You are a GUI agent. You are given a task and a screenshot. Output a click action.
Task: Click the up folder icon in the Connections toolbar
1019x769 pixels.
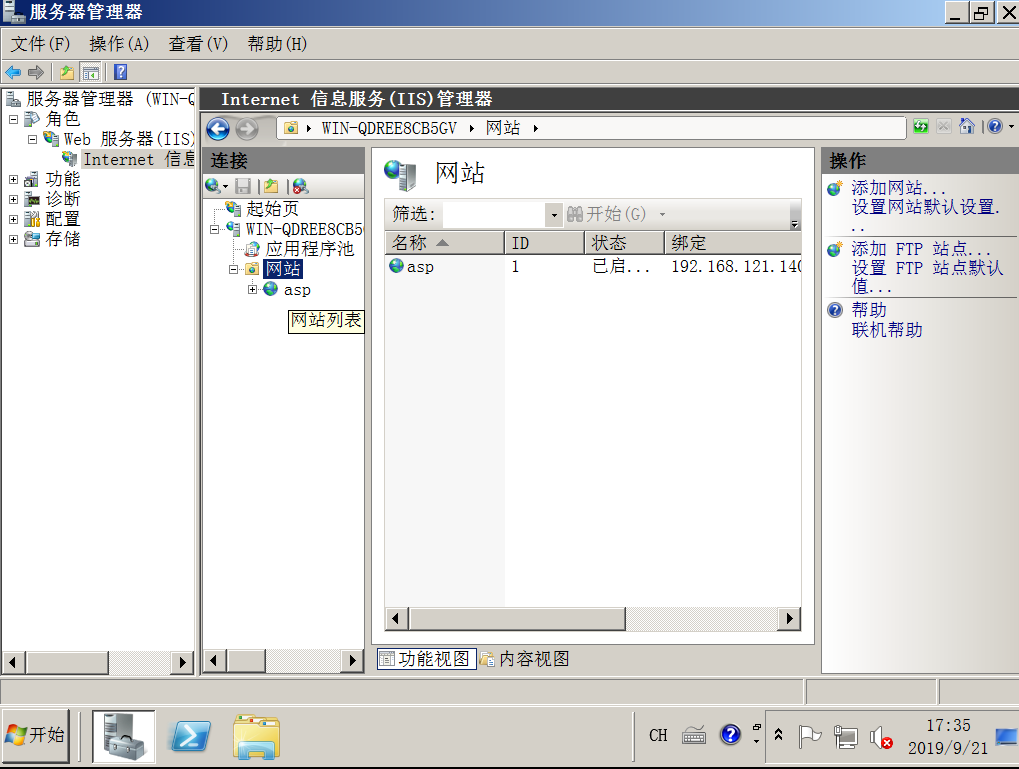pos(272,187)
